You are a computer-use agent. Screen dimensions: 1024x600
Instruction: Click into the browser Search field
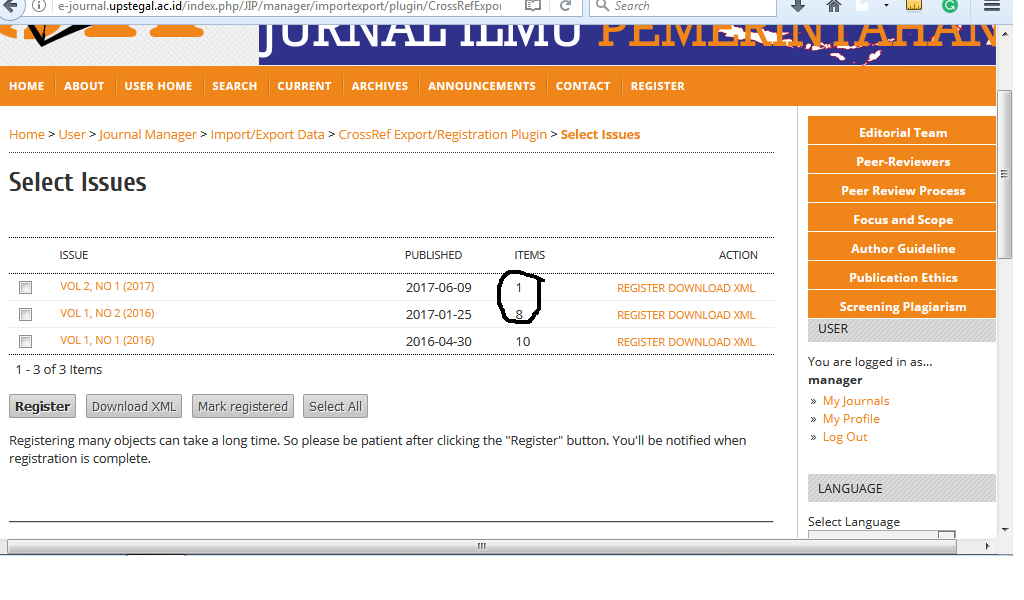tap(690, 6)
